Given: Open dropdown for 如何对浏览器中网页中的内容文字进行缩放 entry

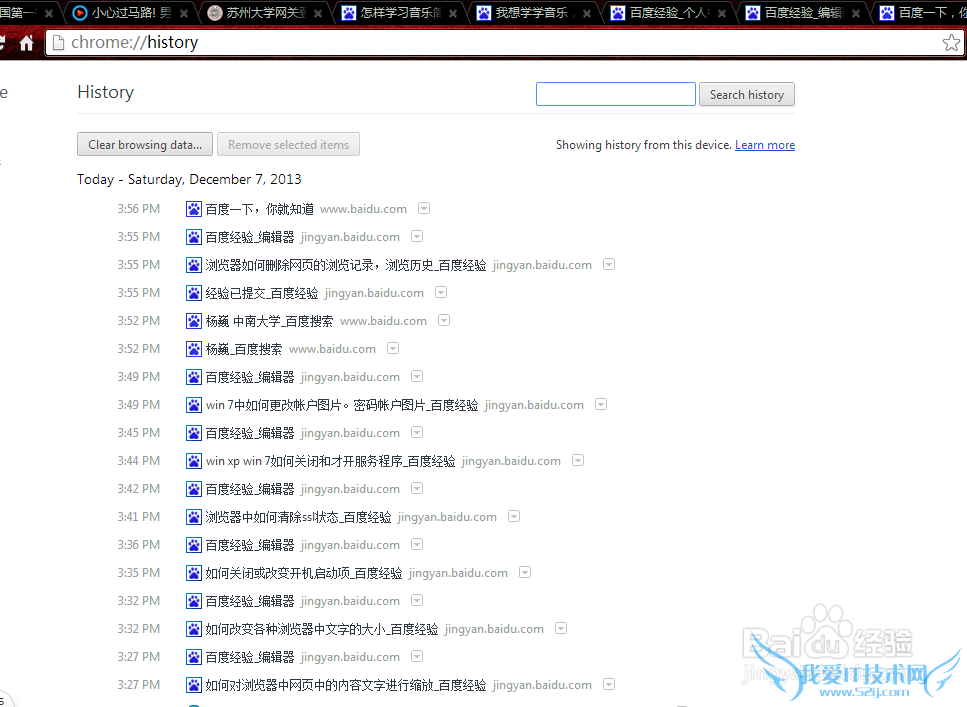Looking at the screenshot, I should click(x=609, y=684).
